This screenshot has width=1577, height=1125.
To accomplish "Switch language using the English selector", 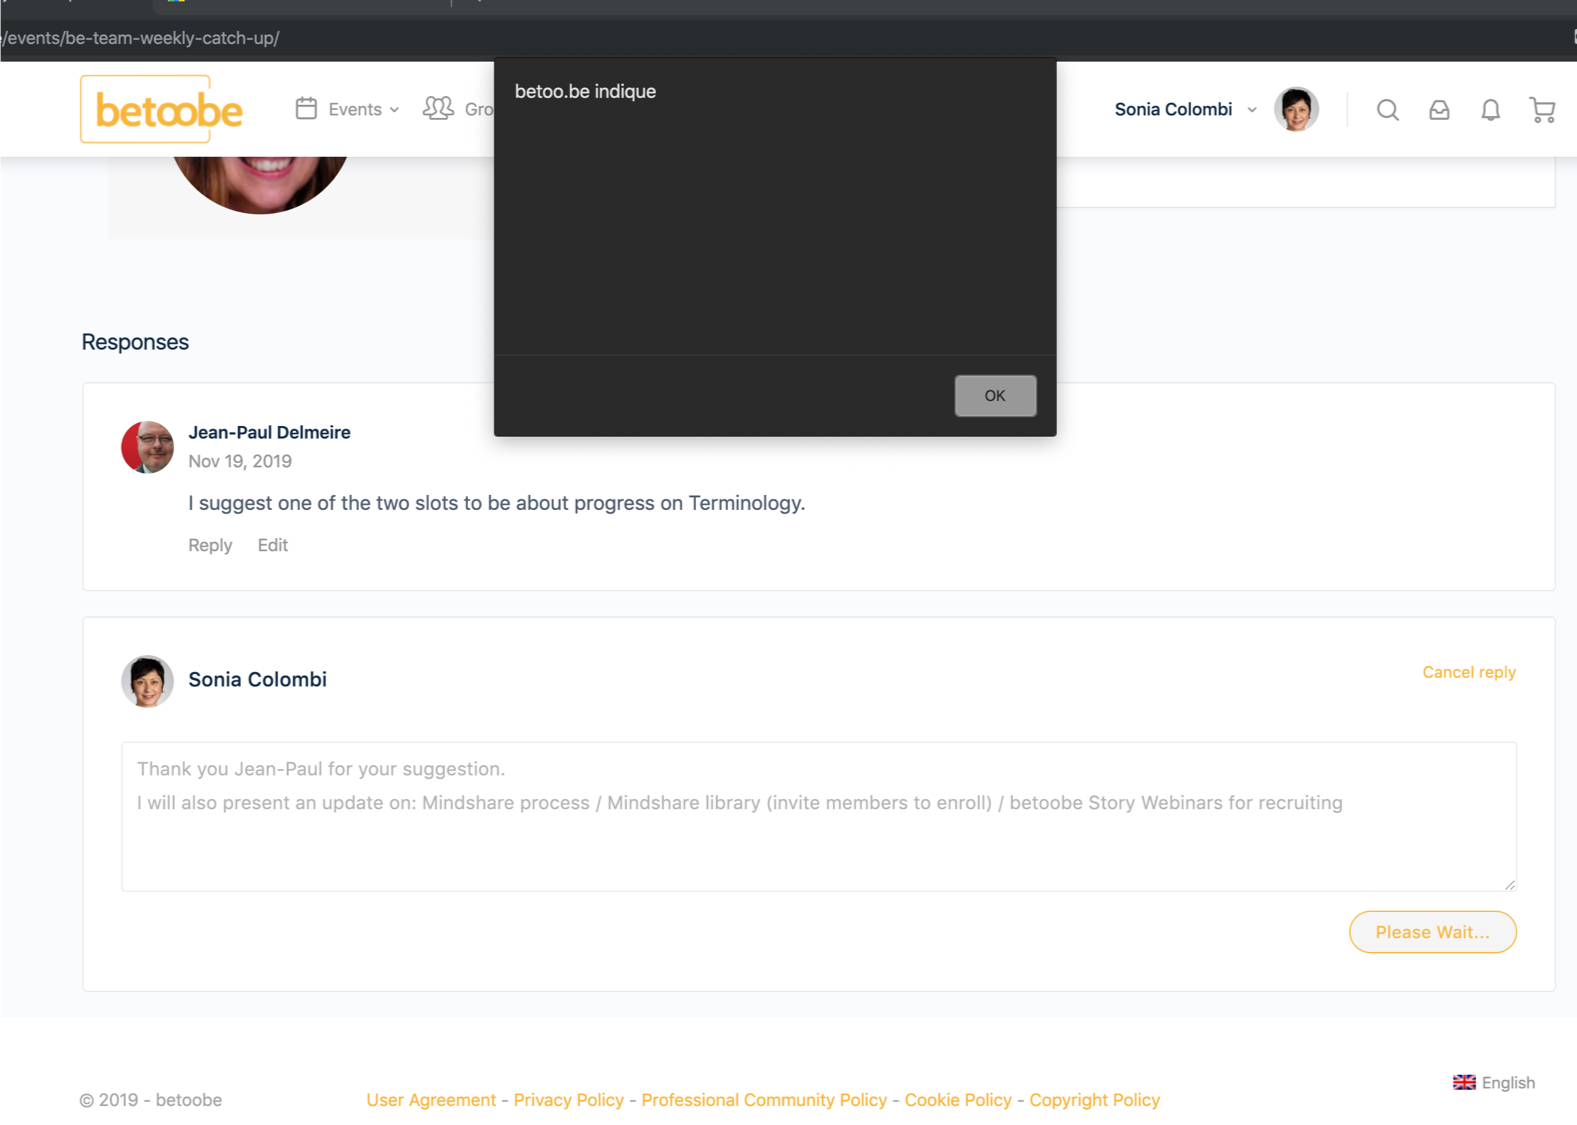I will tap(1494, 1082).
